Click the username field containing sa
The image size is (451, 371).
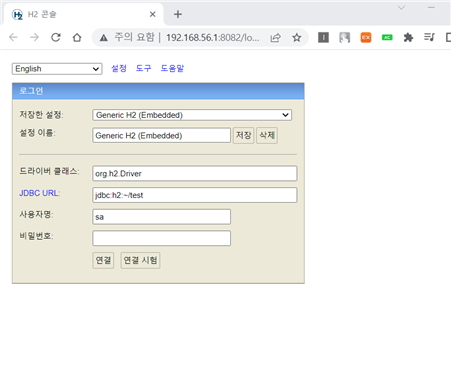pos(161,217)
